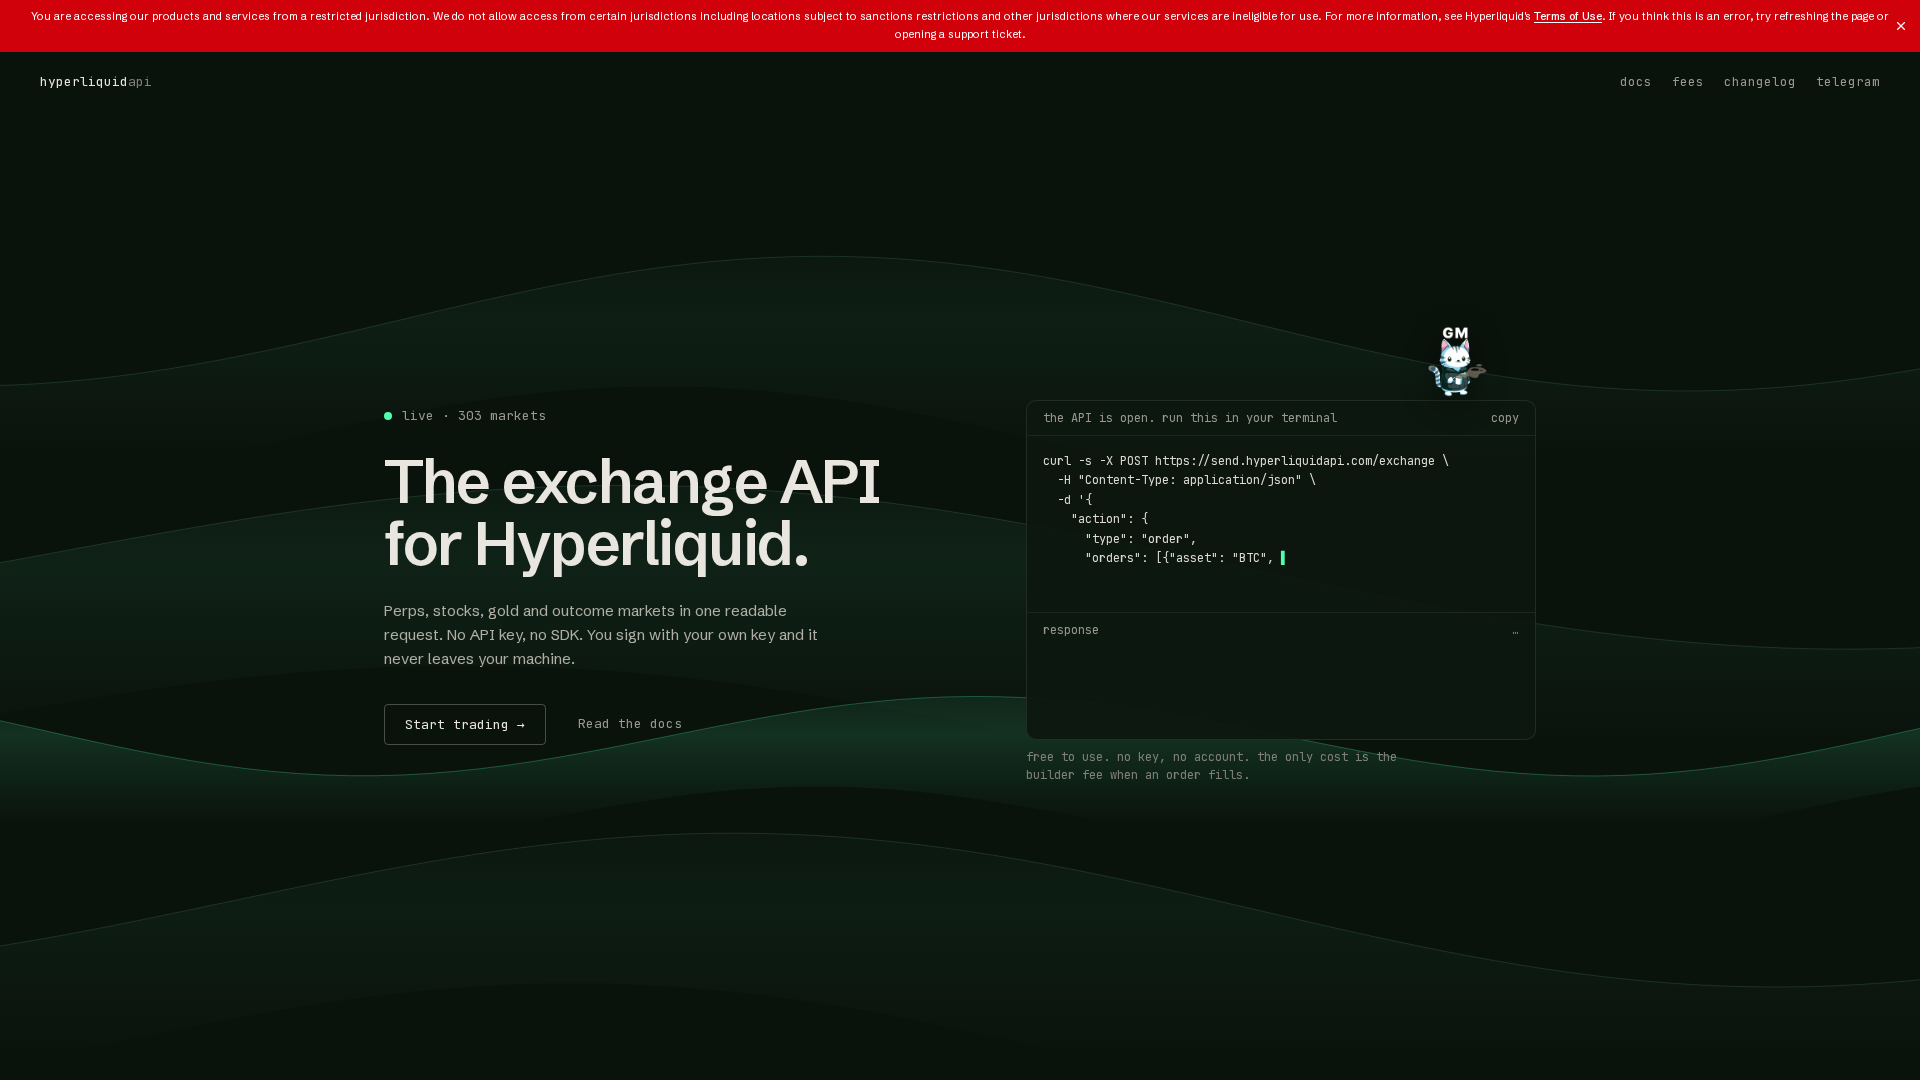
Task: Click the main headline "The exchange API"
Action: (x=631, y=483)
